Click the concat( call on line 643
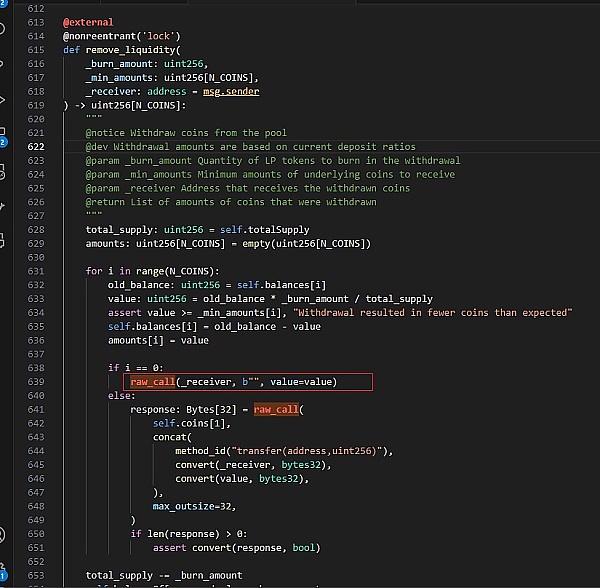The image size is (600, 588). [x=172, y=437]
